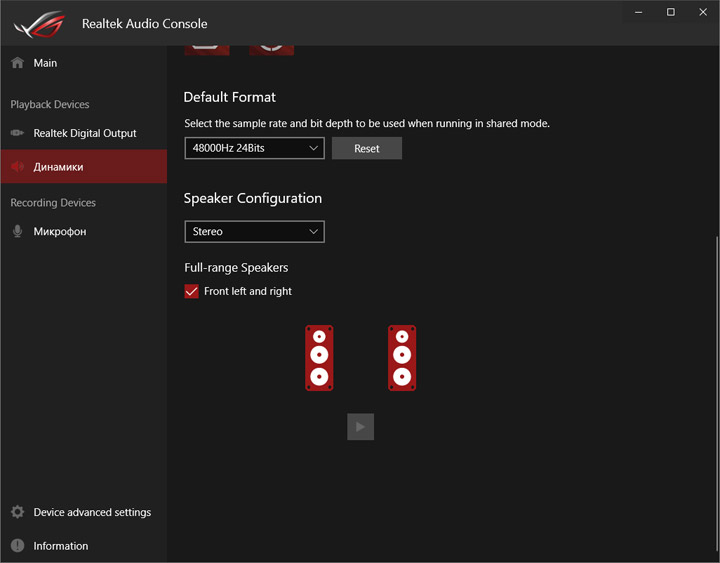Maximize the Realtek Audio Console window
Image resolution: width=720 pixels, height=563 pixels.
(x=671, y=12)
